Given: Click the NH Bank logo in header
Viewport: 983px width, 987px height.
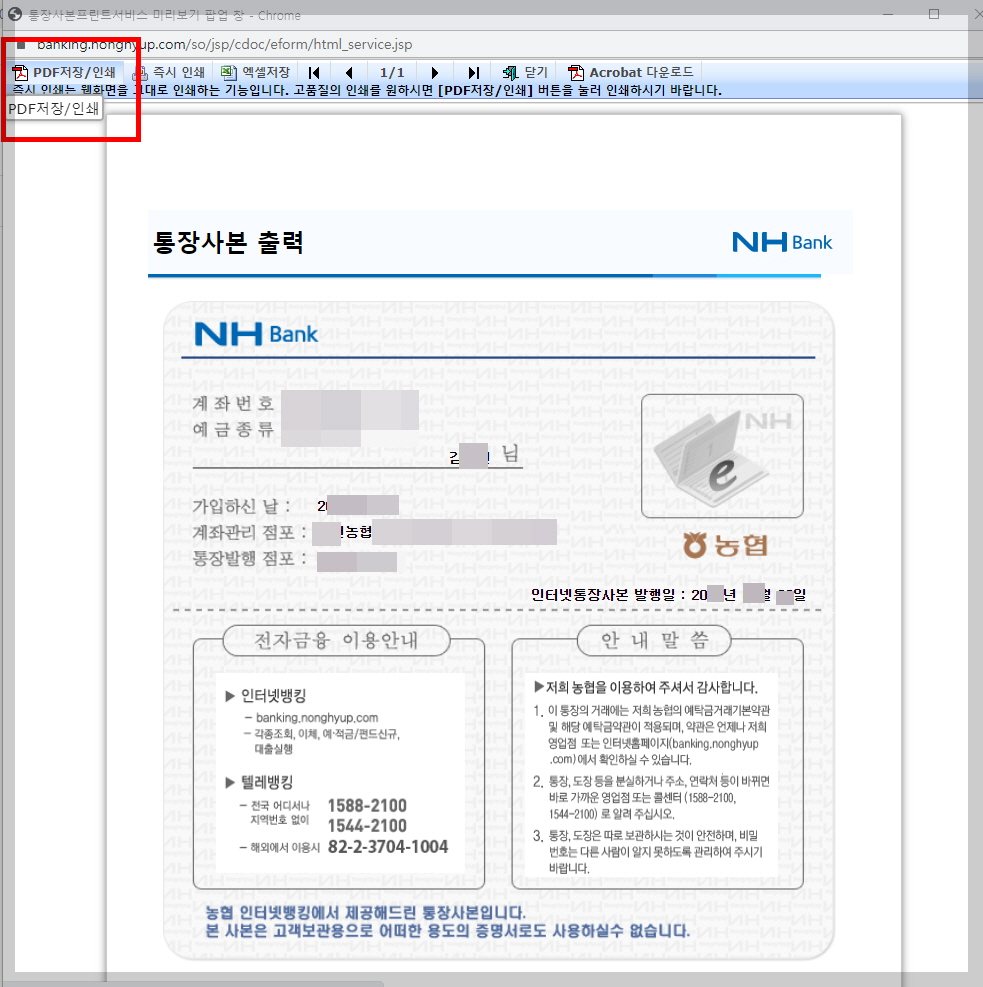Looking at the screenshot, I should click(x=782, y=242).
